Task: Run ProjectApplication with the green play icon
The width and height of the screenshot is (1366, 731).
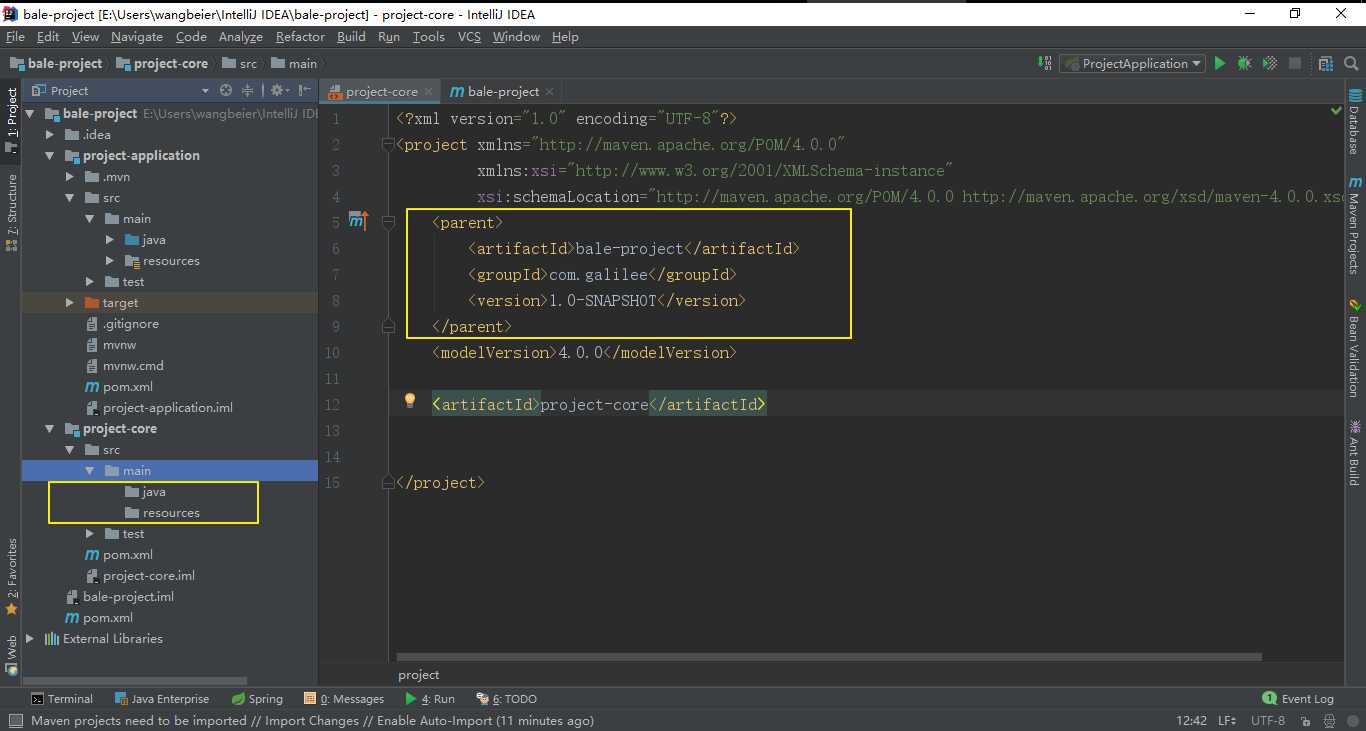Action: 1220,63
